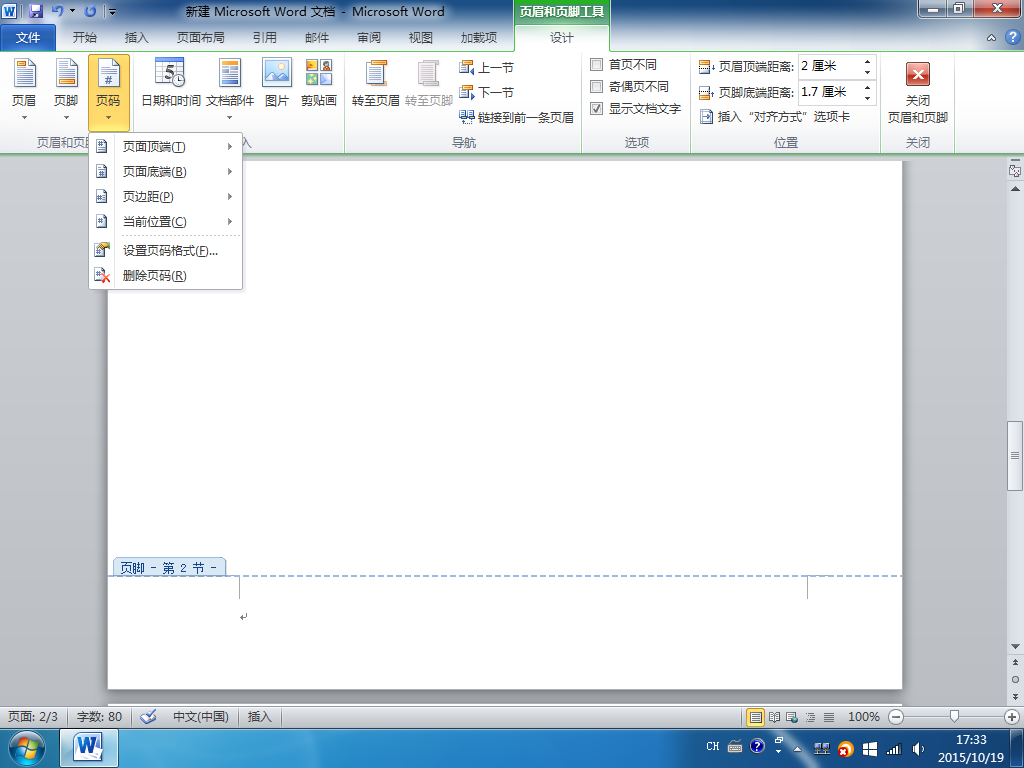The image size is (1024, 768).
Task: Switch to print layout view icon
Action: point(755,717)
